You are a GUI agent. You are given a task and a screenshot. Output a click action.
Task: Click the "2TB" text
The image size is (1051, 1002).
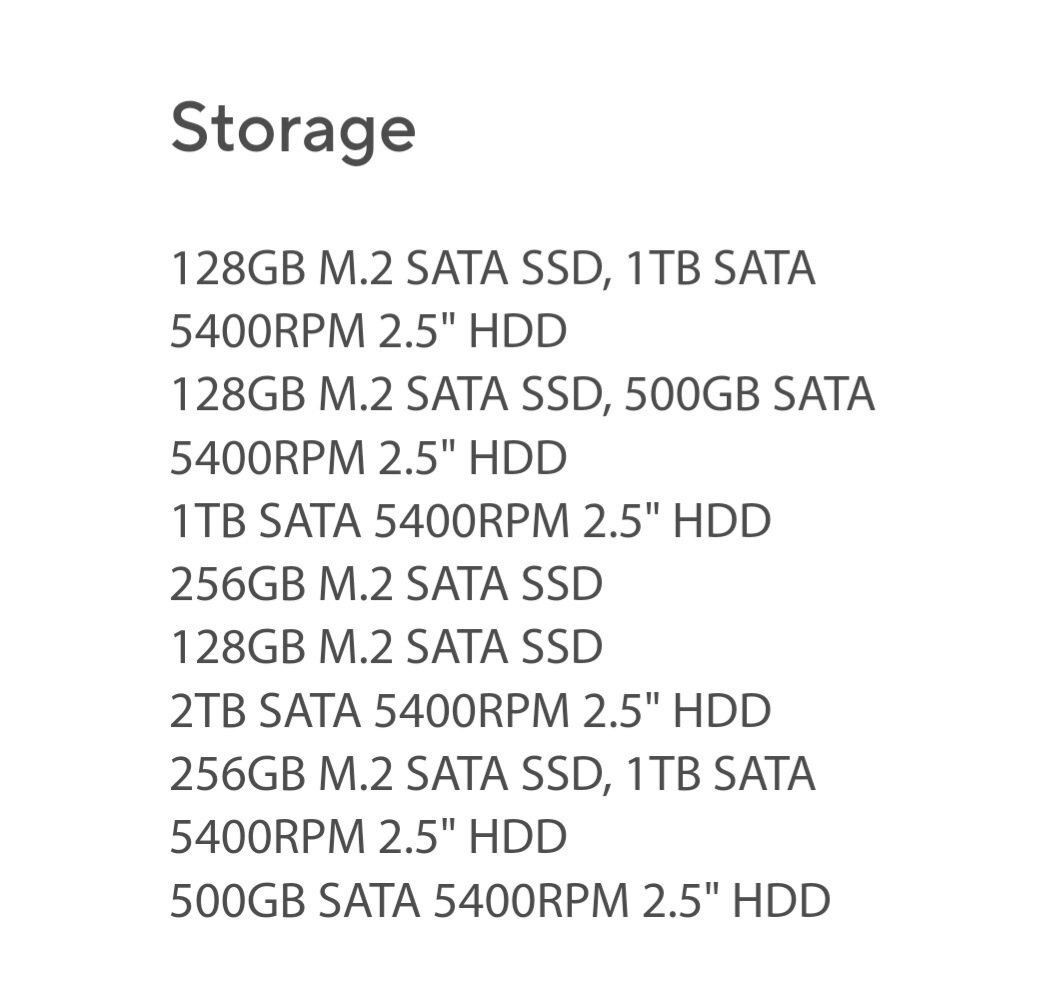(x=207, y=710)
